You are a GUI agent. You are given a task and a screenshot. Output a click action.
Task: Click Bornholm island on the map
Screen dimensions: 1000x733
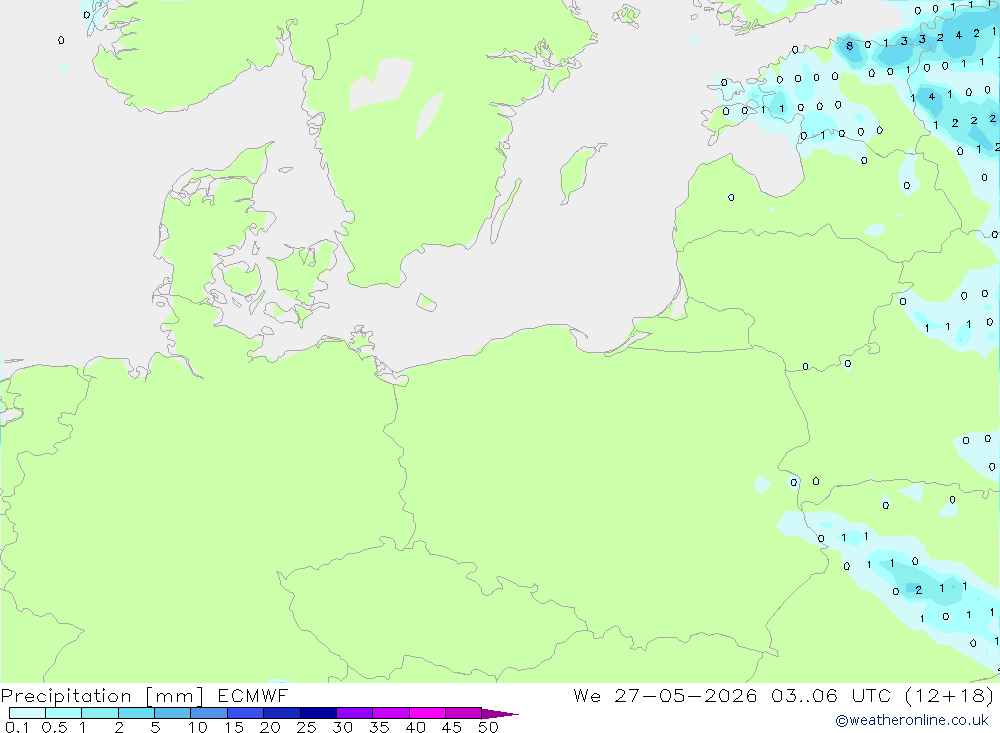point(426,302)
